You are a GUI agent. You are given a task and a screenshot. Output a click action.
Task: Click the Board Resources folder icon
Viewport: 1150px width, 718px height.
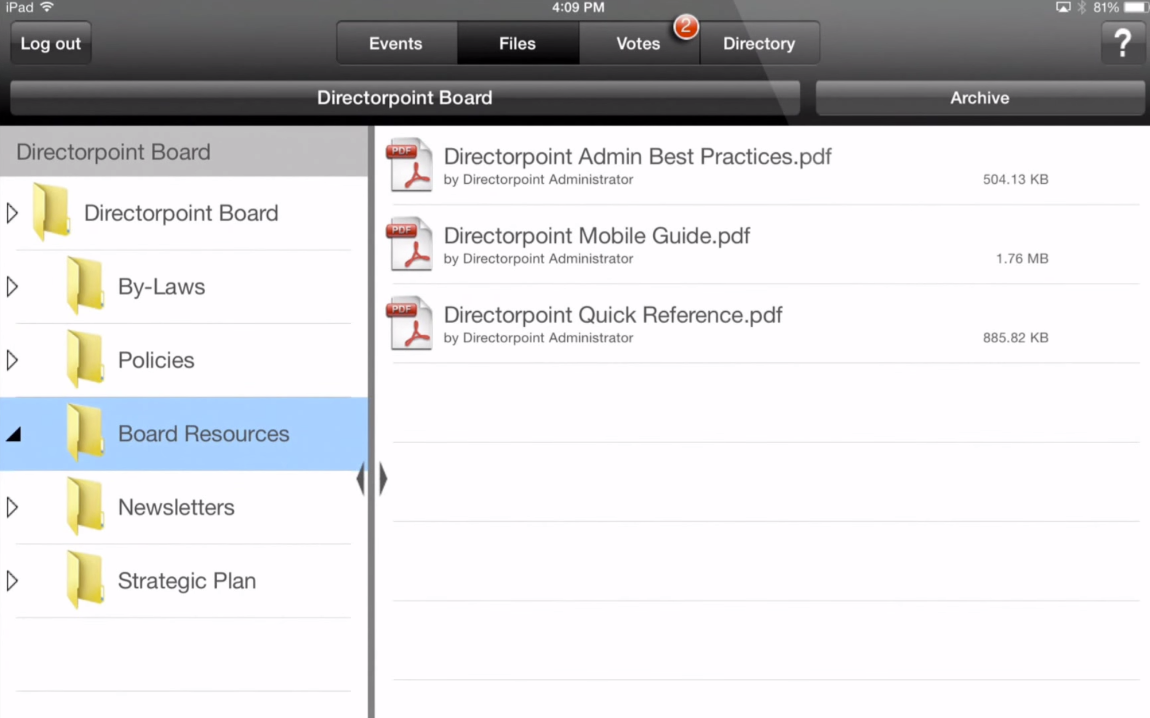(x=85, y=433)
